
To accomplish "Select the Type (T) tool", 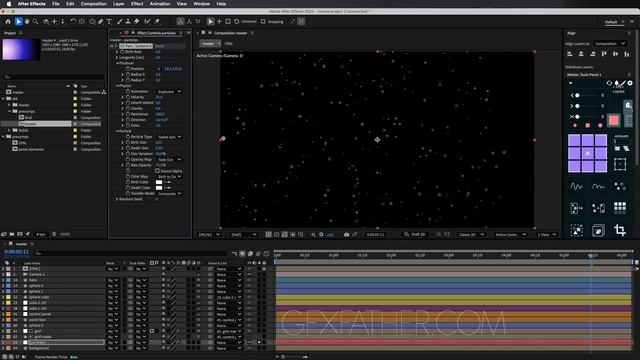I will [x=109, y=21].
